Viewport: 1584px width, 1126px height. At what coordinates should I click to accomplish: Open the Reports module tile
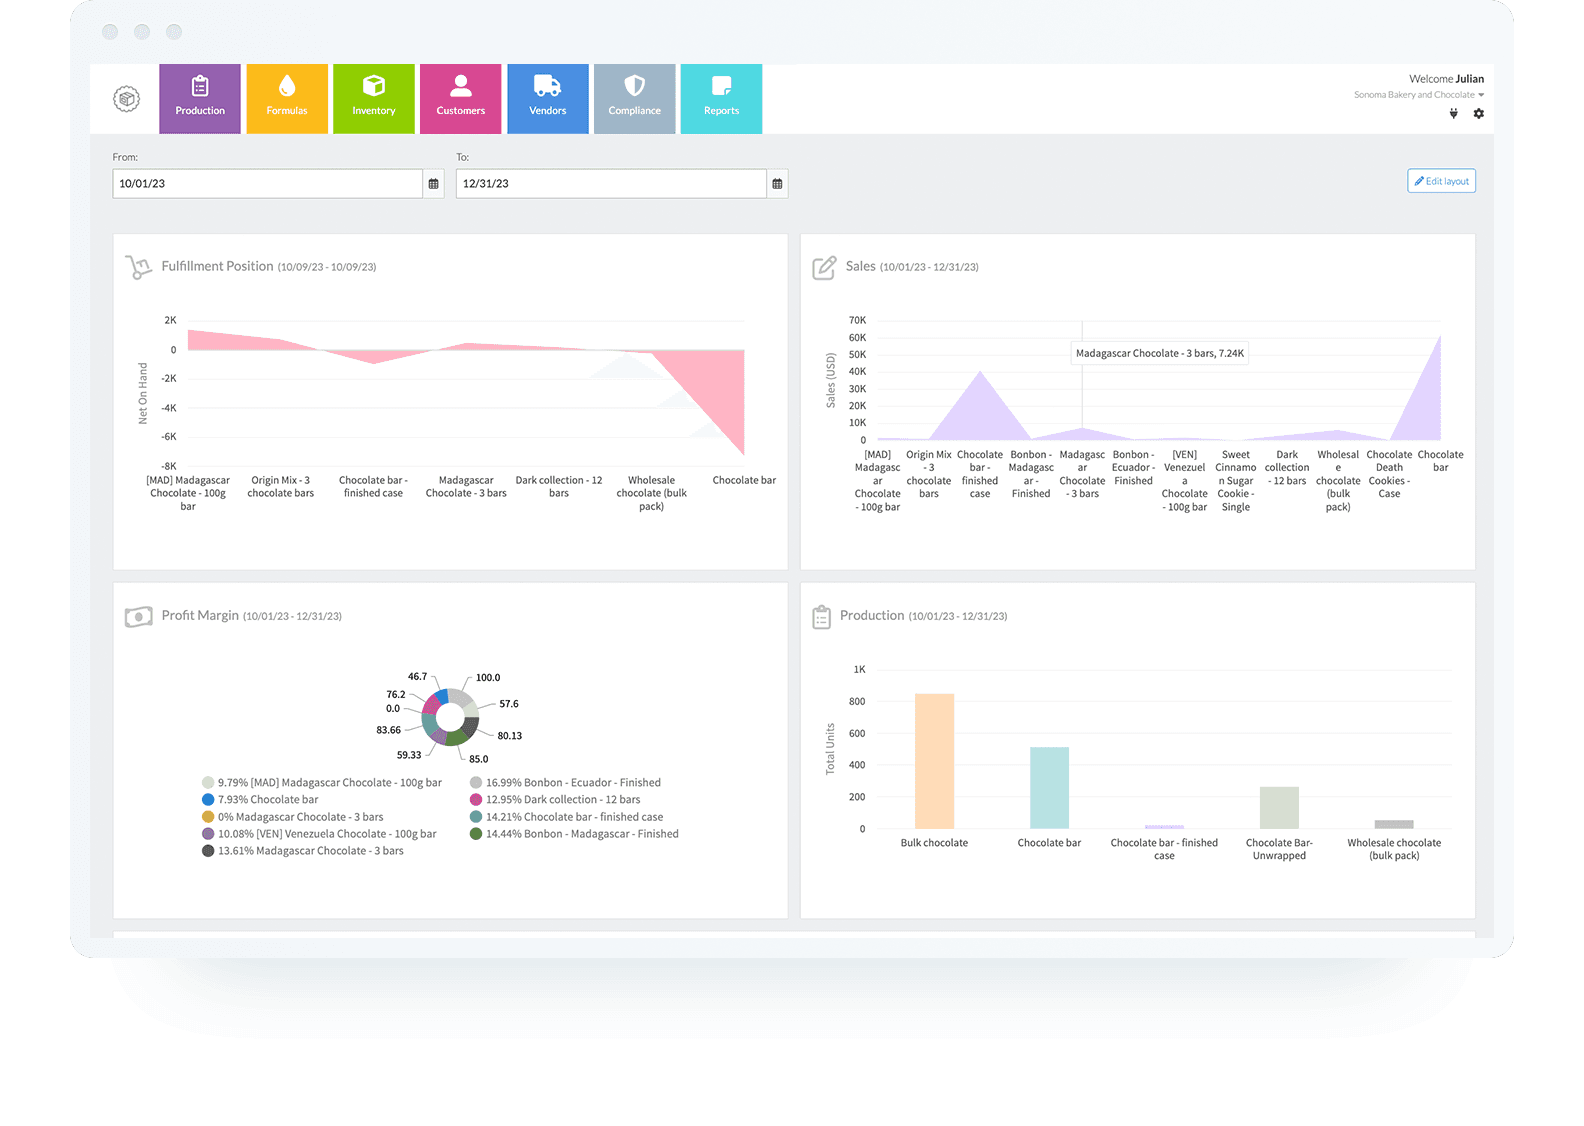tap(721, 99)
